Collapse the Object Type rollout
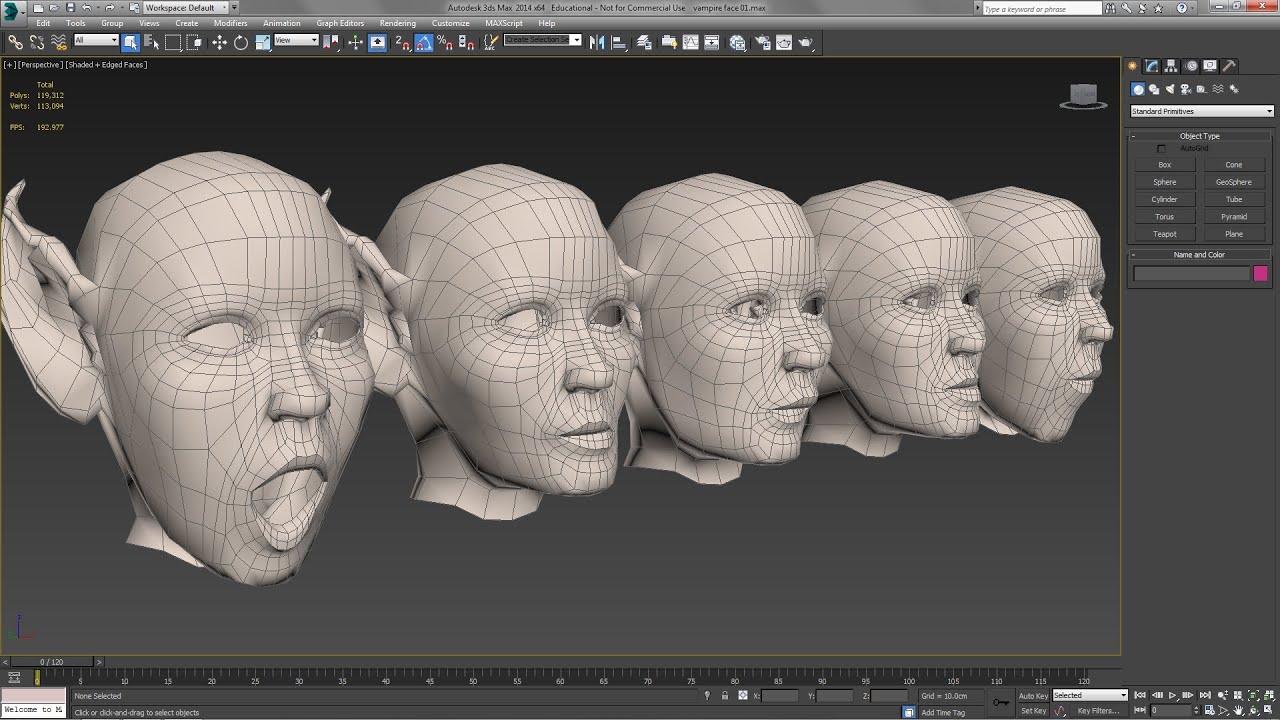The width and height of the screenshot is (1280, 720). [1200, 136]
